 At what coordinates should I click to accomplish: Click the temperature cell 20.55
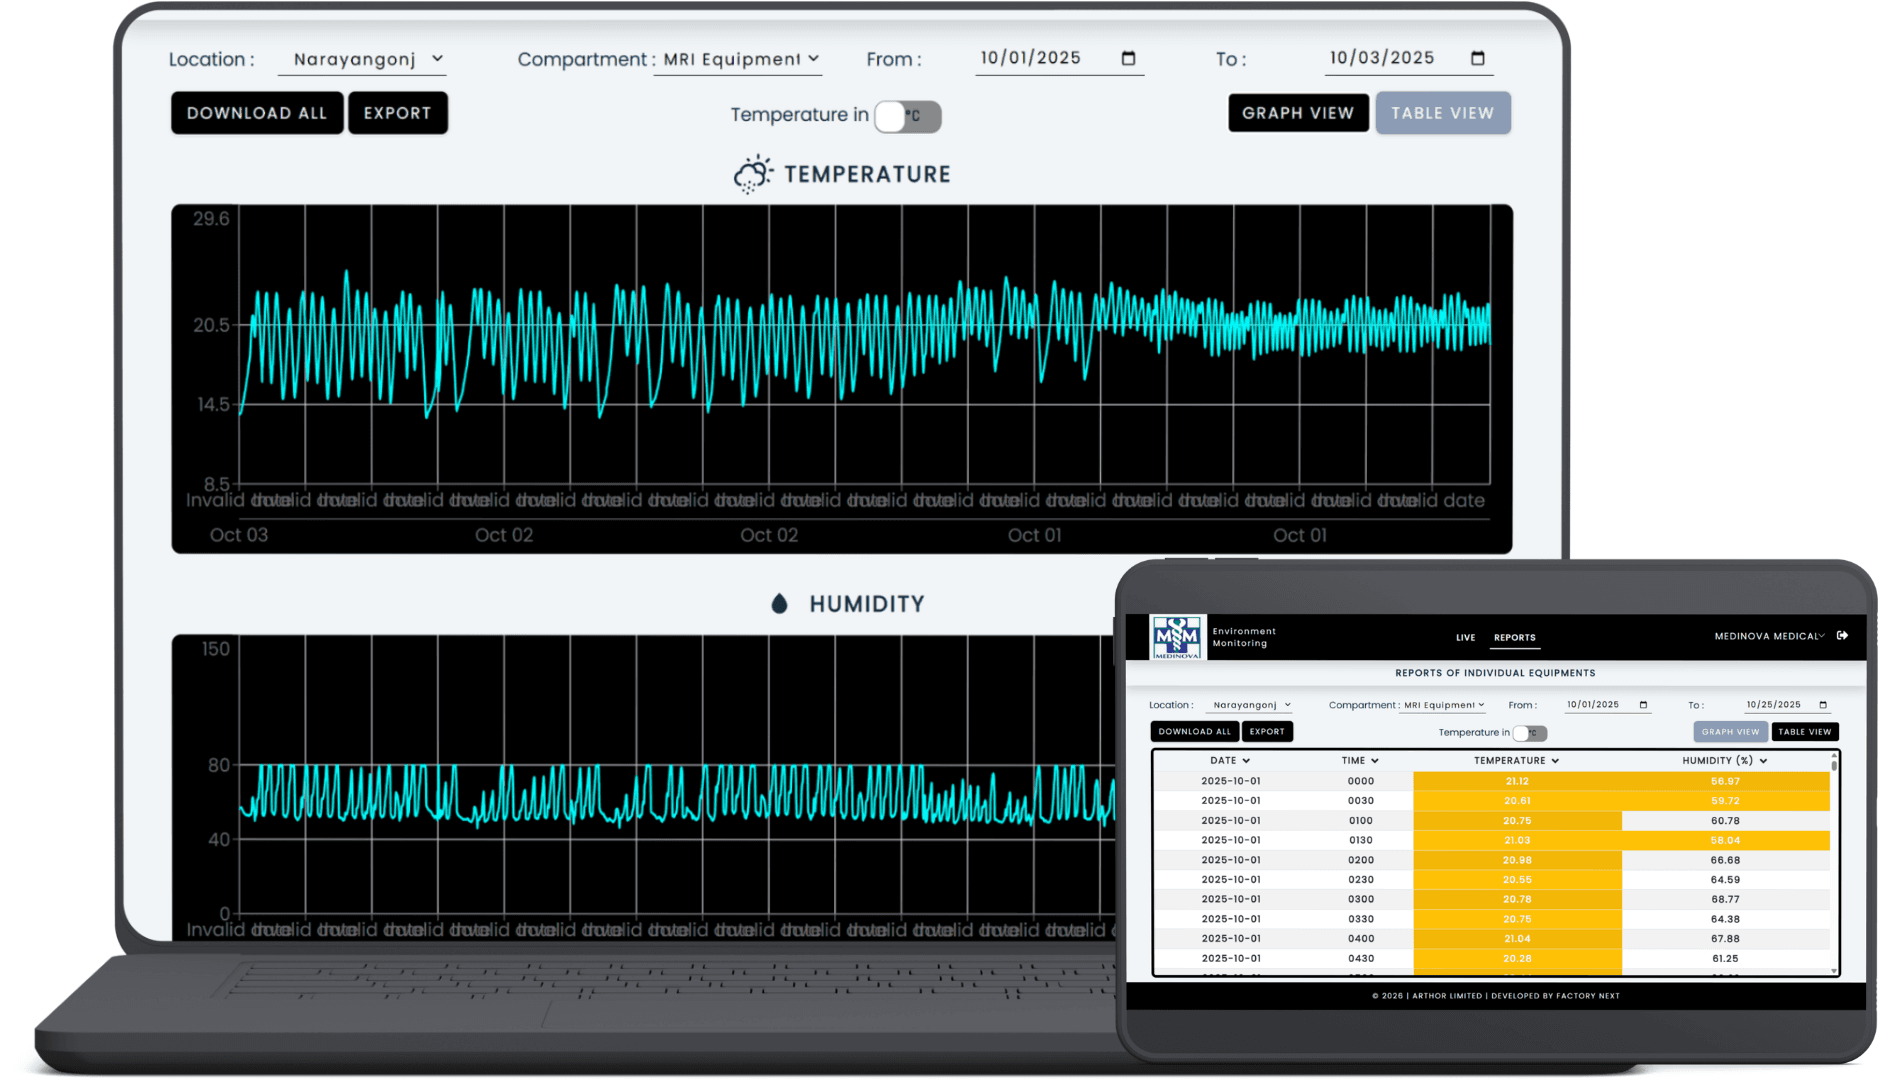click(x=1517, y=880)
